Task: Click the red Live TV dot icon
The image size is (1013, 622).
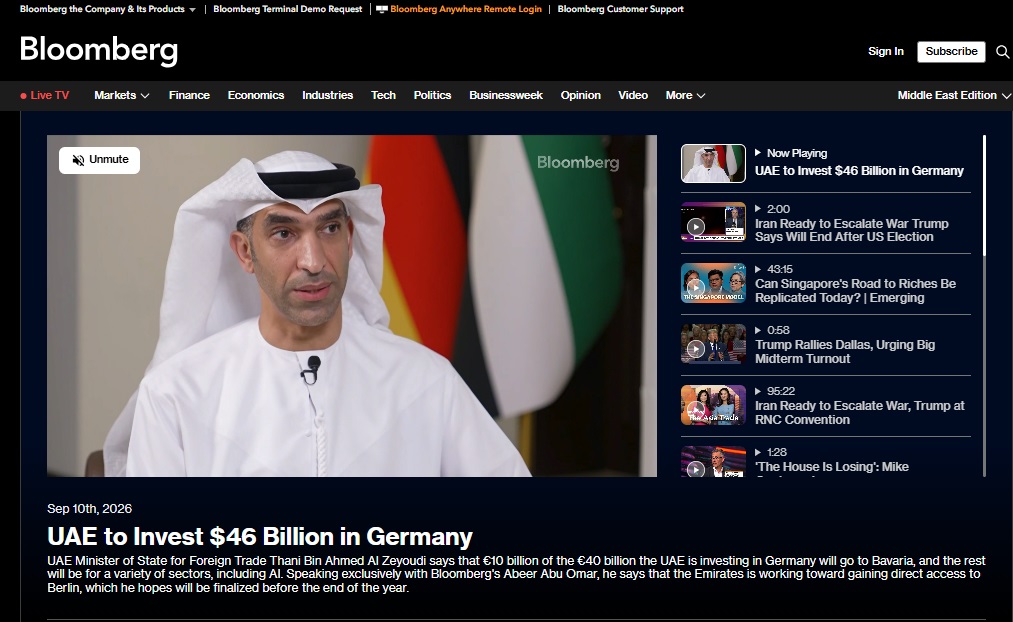Action: pos(23,96)
